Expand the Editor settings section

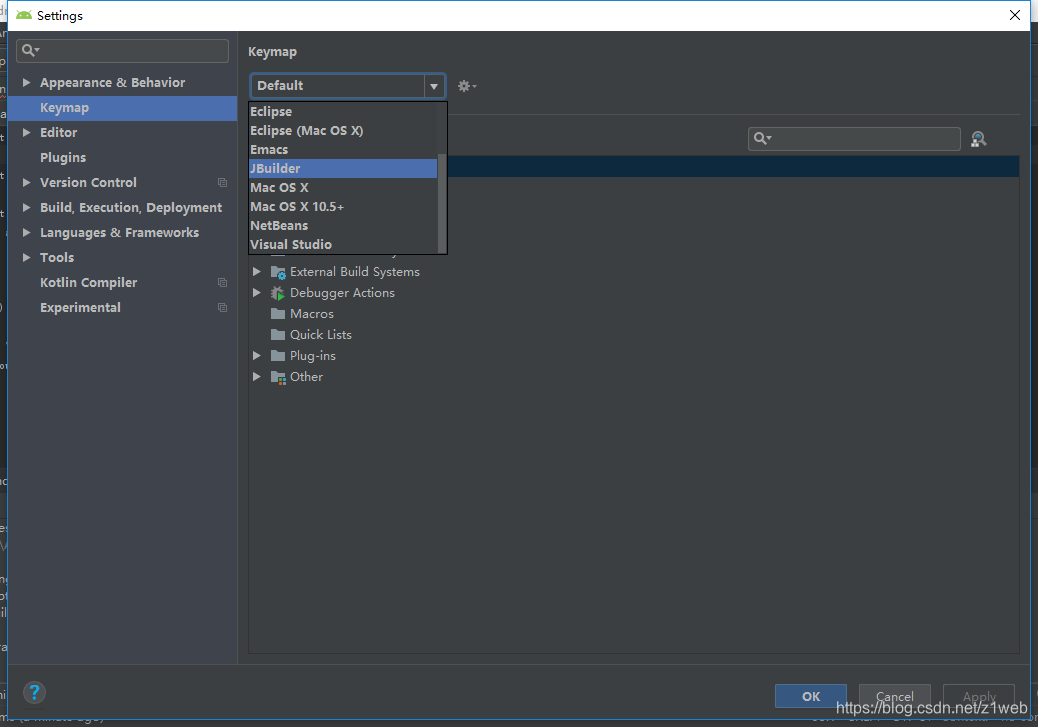tap(26, 132)
